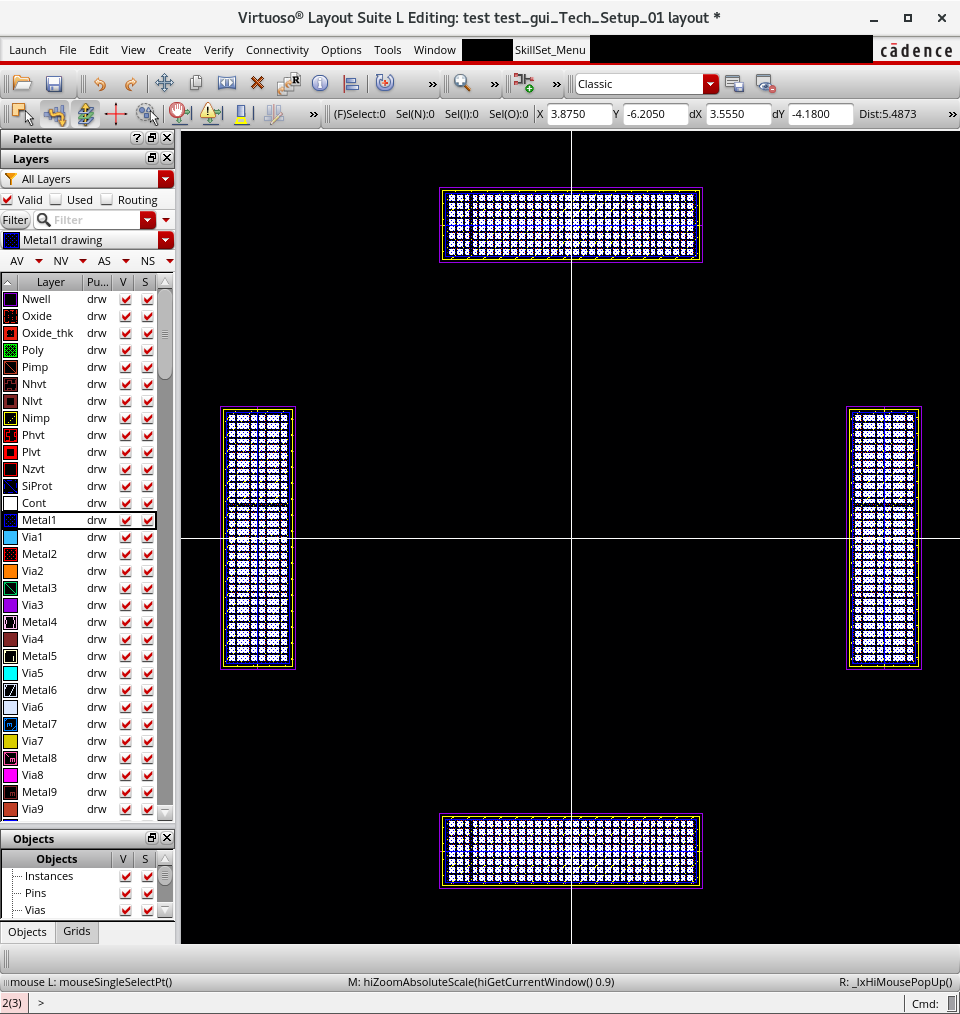This screenshot has height=1014, width=960.
Task: Expand the Metal1 drawing layer dropdown
Action: point(165,240)
